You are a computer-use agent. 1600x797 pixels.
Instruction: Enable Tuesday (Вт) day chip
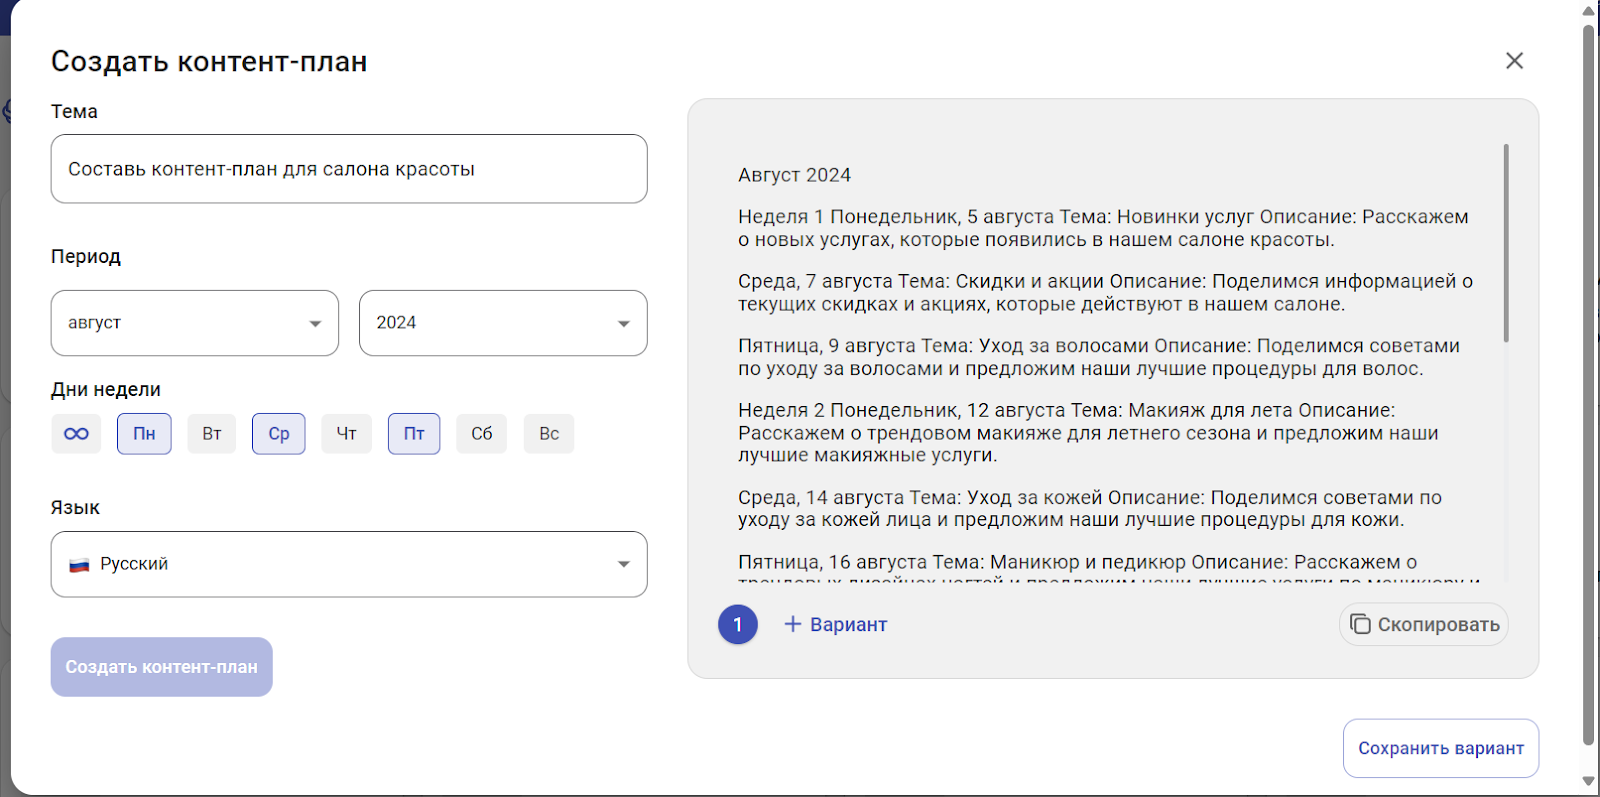tap(212, 434)
